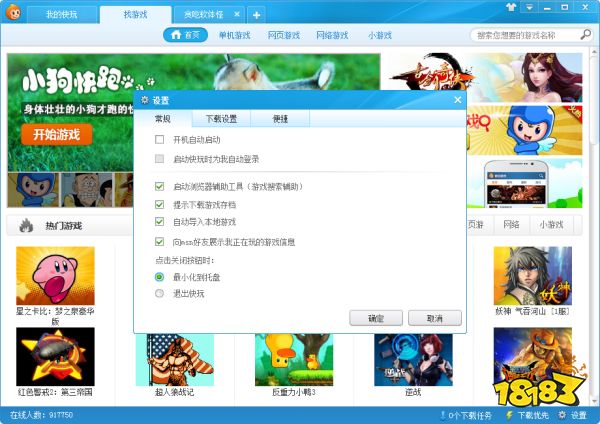Click 取消 button in settings dialog
The image size is (600, 424).
434,318
